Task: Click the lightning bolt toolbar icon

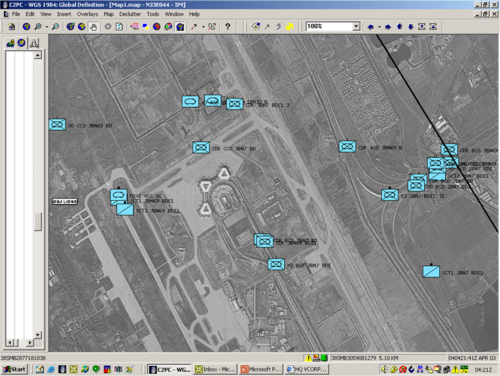Action: coord(278,27)
